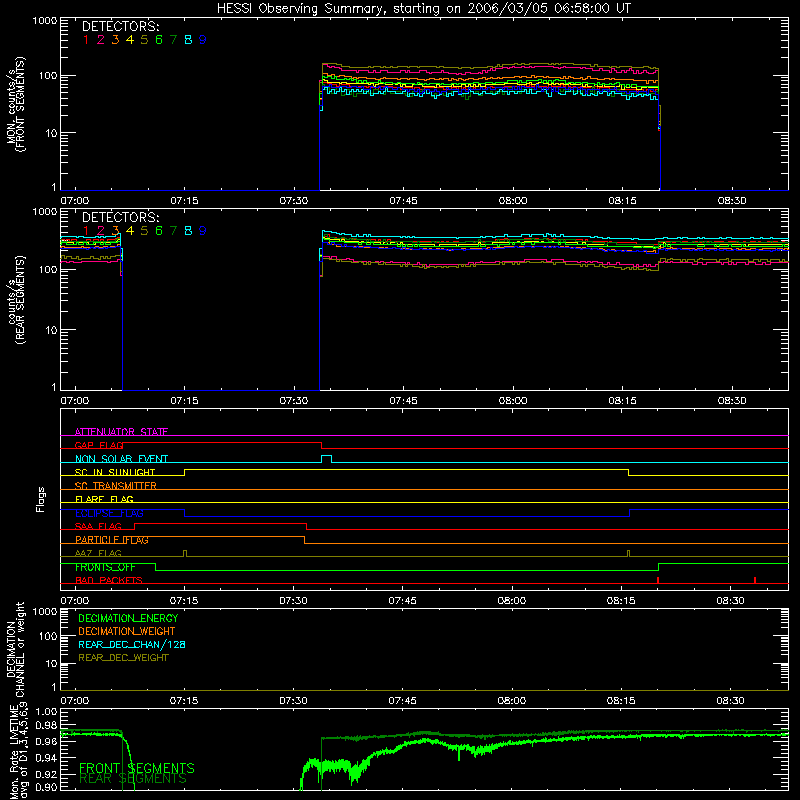This screenshot has height=800, width=800.
Task: Select the NON_SOLAR_EVENT flag label
Action: [121, 459]
